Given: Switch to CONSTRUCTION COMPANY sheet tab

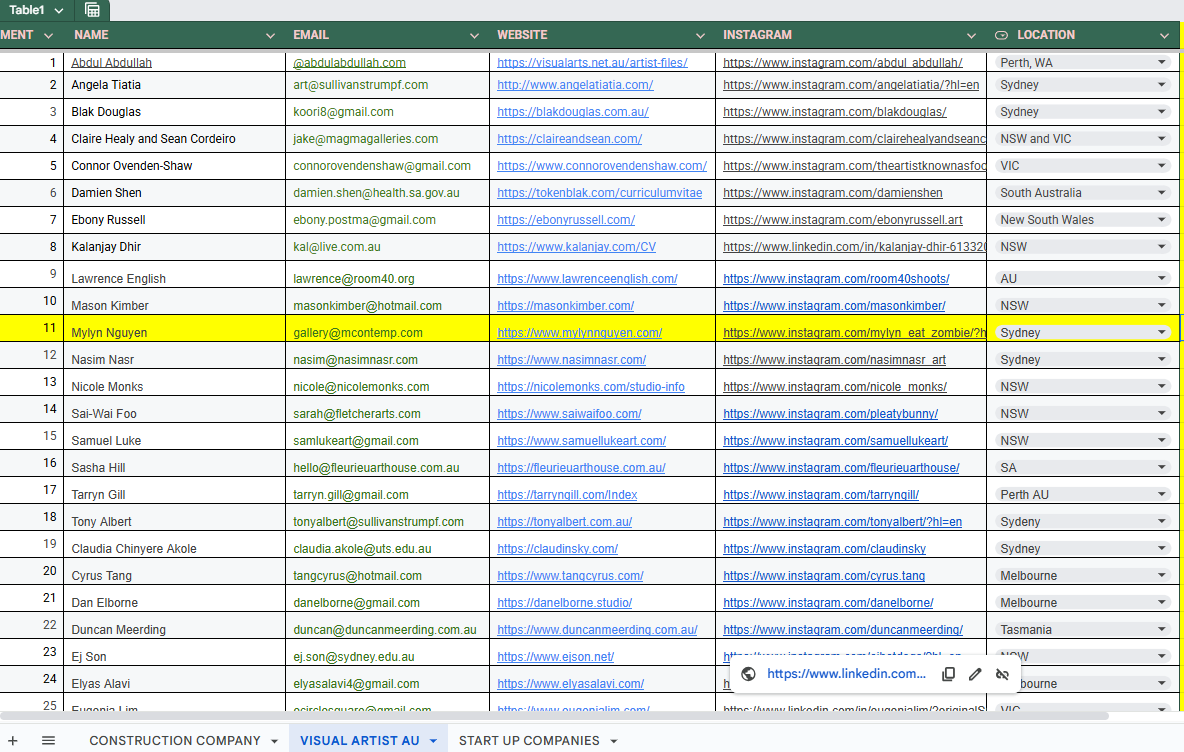Looking at the screenshot, I should (175, 741).
